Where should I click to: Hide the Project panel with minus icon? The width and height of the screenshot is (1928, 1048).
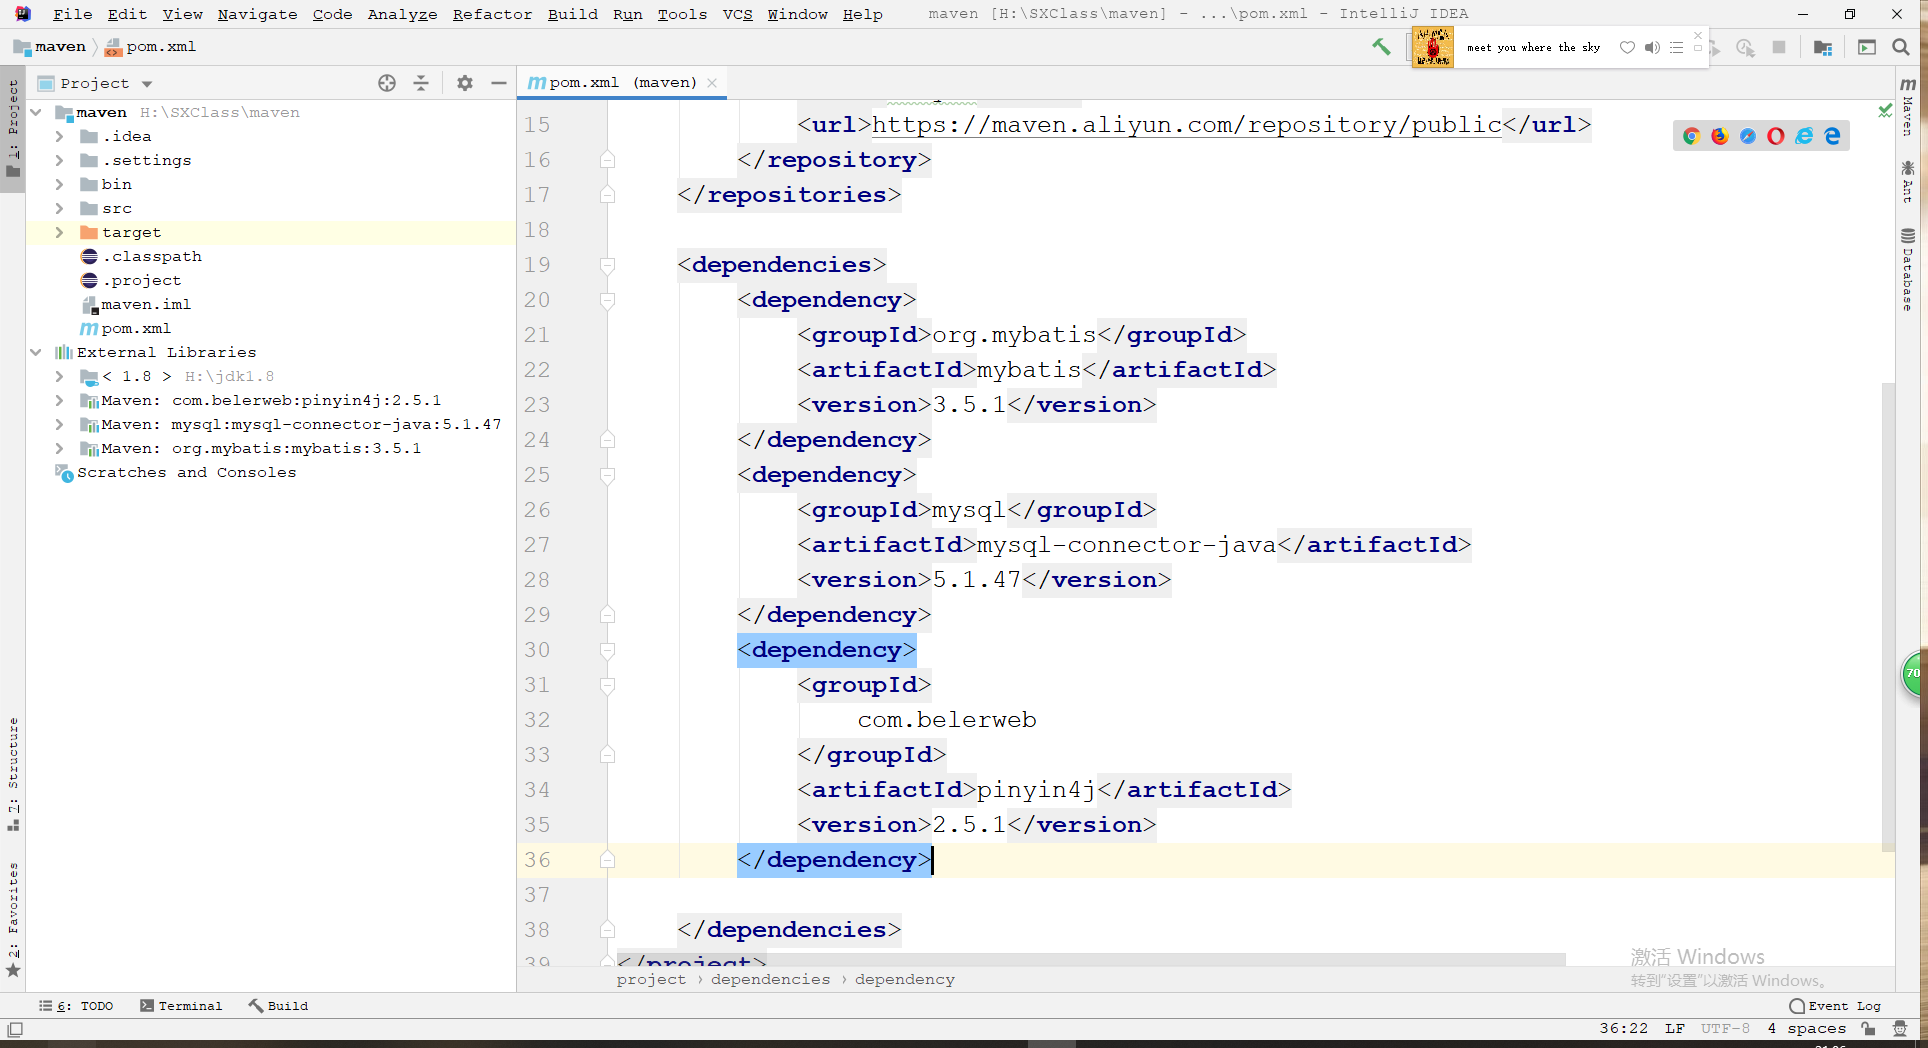[x=499, y=83]
